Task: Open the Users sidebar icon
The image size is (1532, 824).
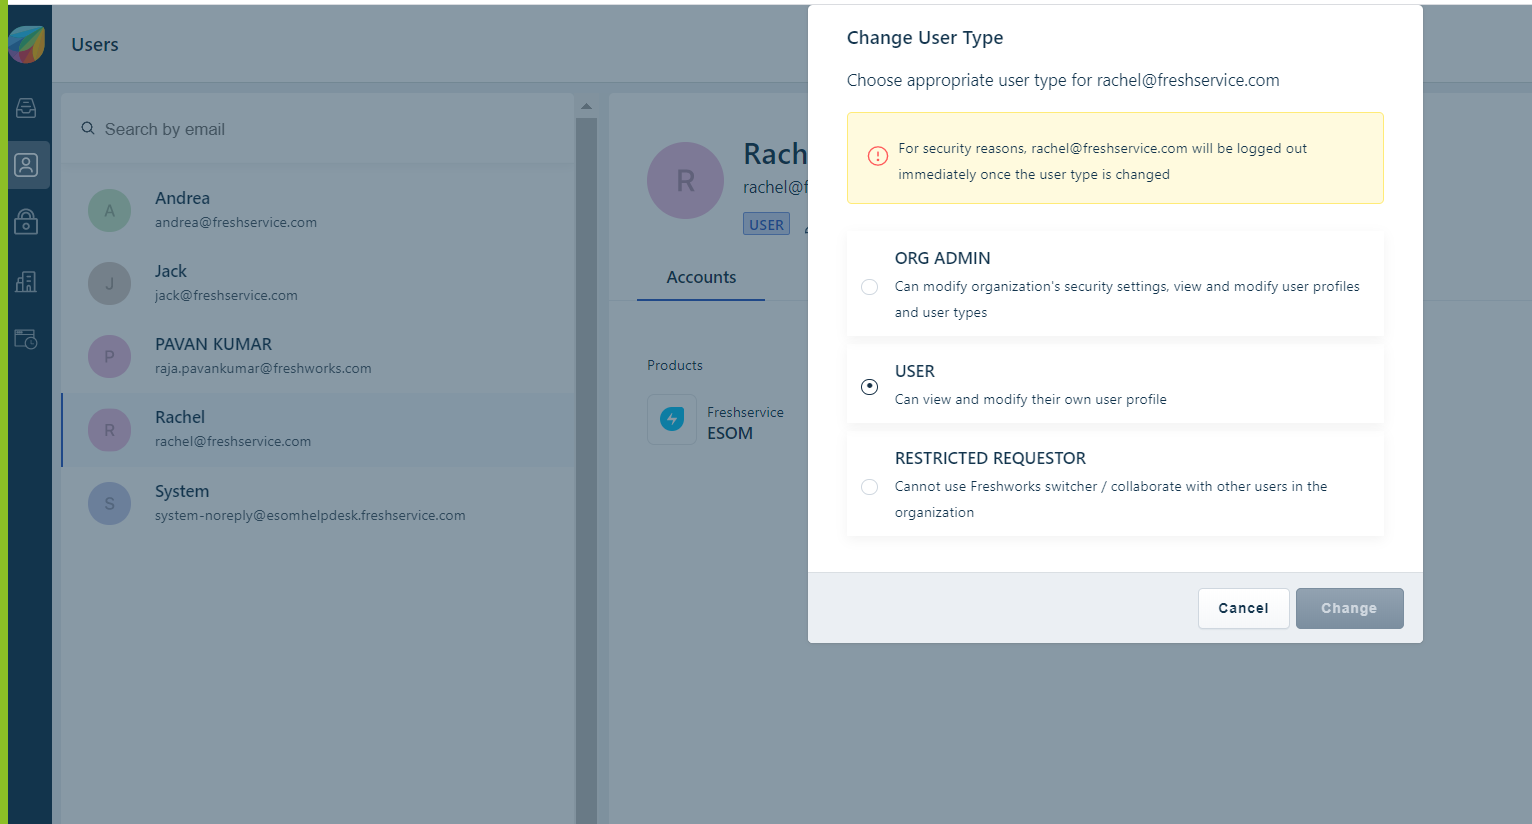Action: coord(26,165)
